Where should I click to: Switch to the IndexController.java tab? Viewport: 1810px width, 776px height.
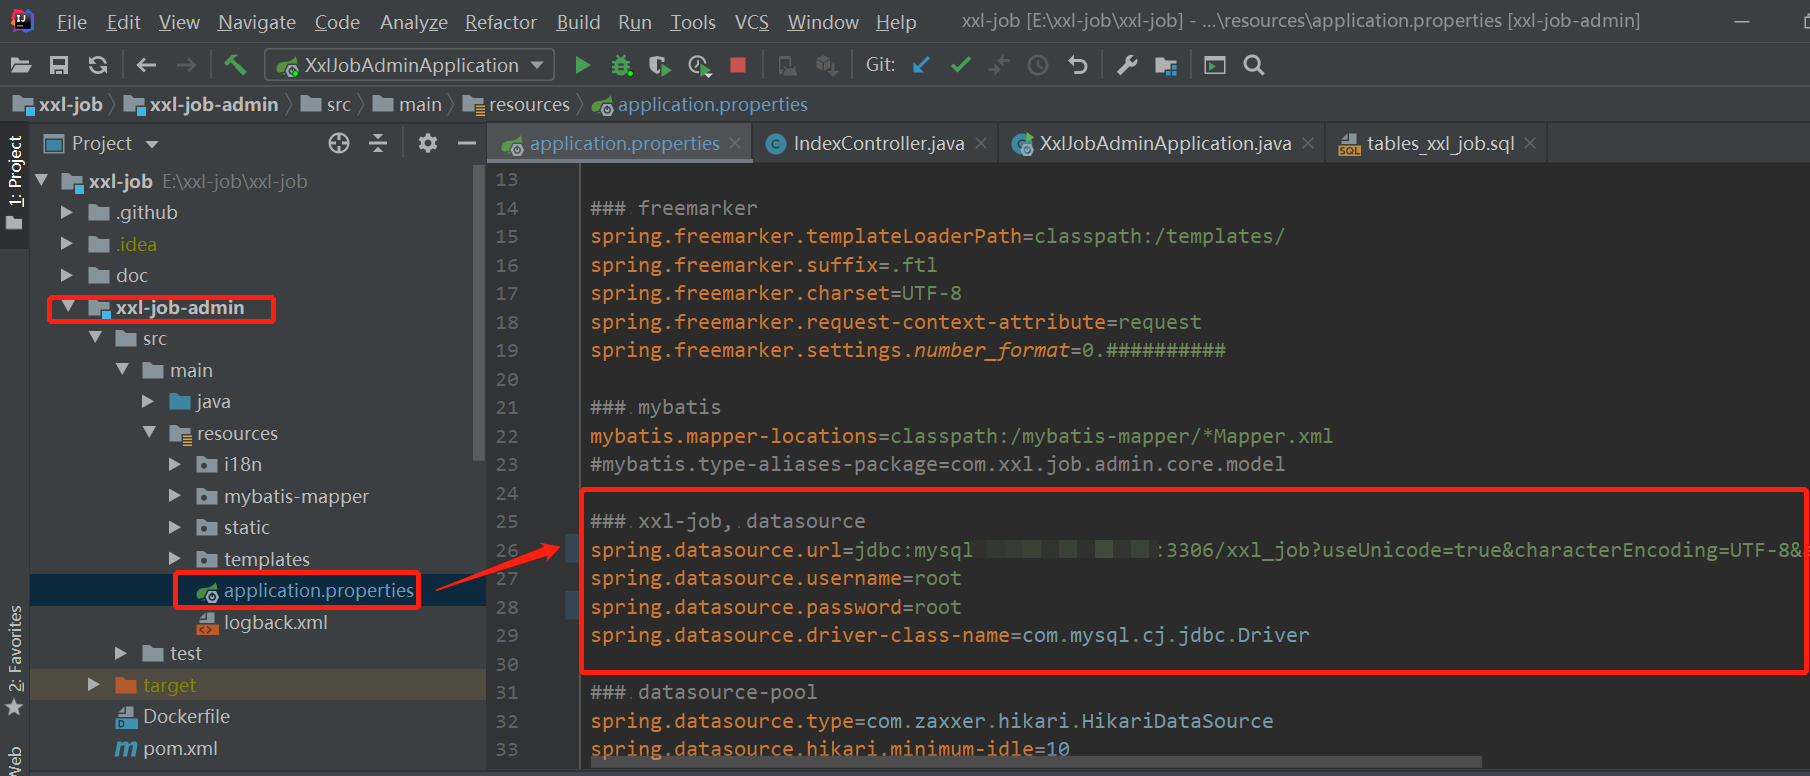click(x=878, y=143)
